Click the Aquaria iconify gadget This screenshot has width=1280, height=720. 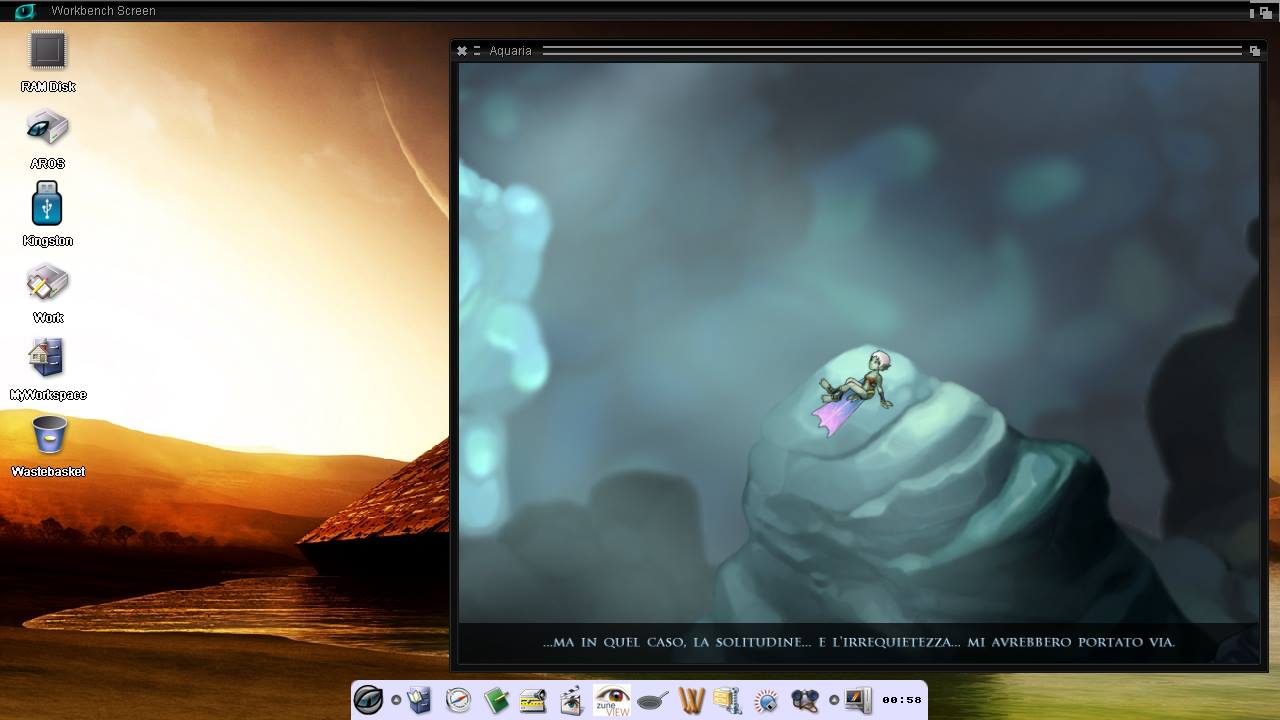[477, 50]
